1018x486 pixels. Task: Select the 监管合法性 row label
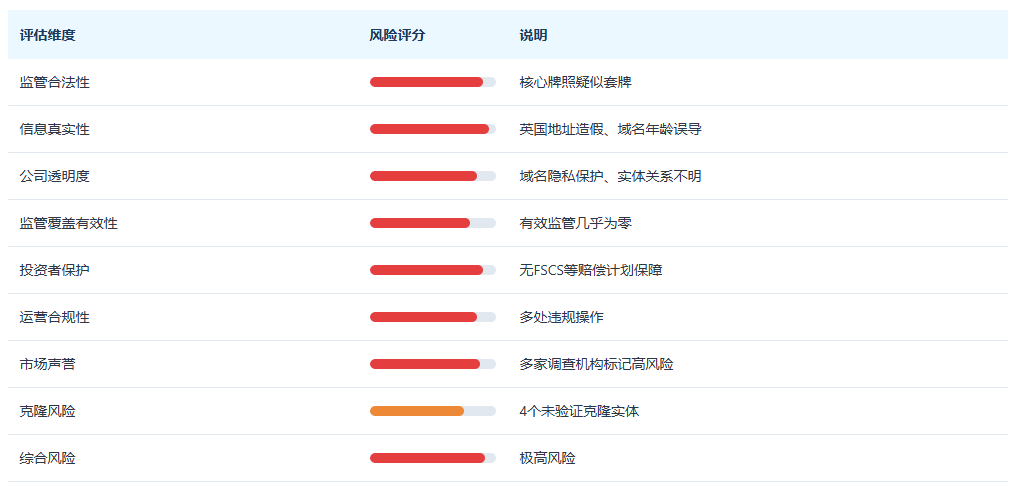(55, 82)
